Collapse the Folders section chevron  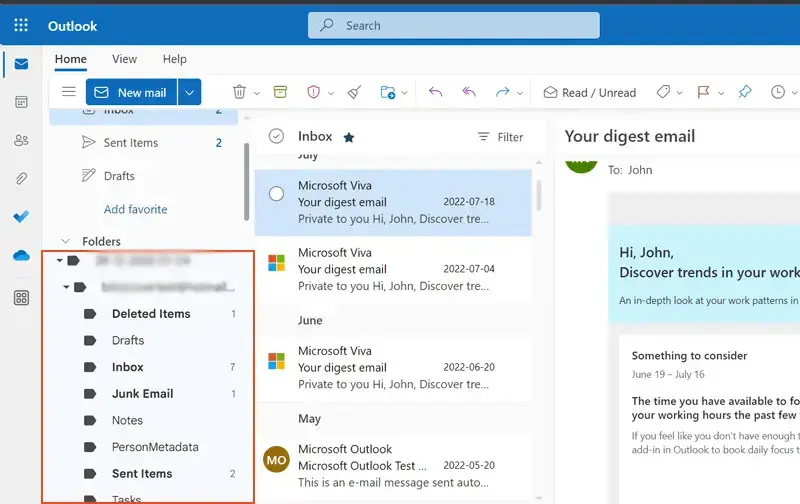(x=65, y=241)
